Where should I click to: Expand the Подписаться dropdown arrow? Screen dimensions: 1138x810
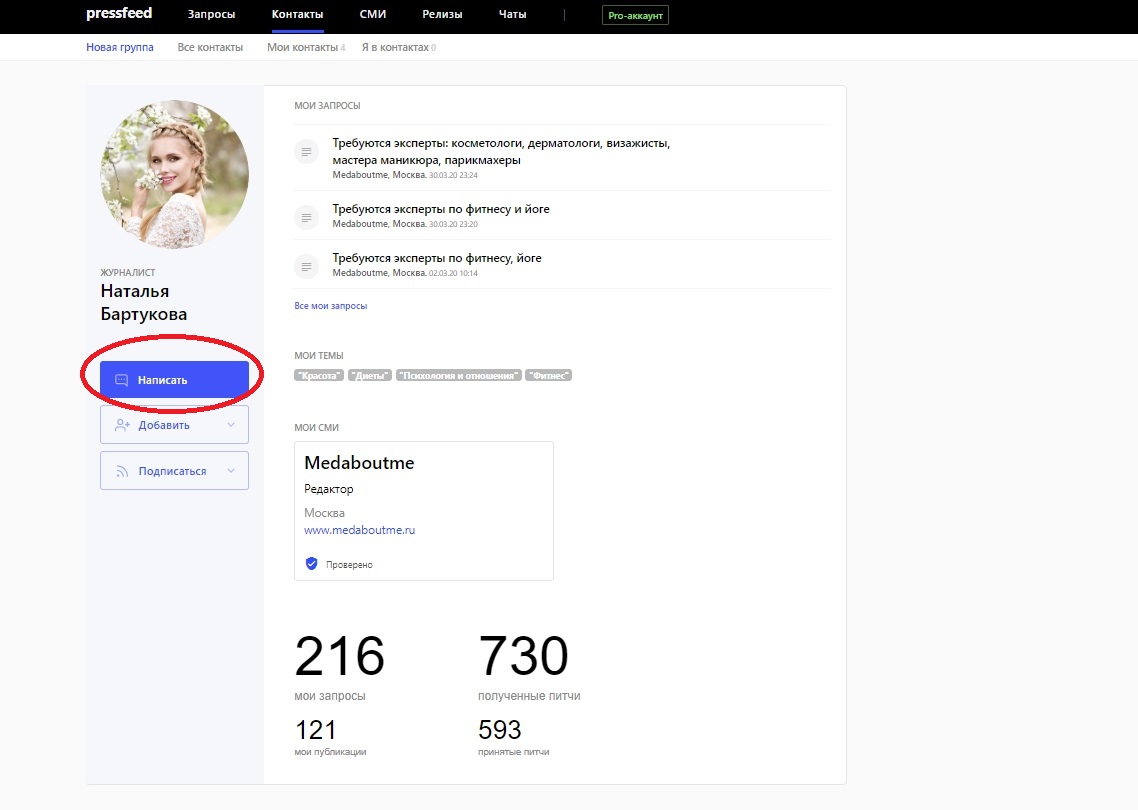point(232,471)
